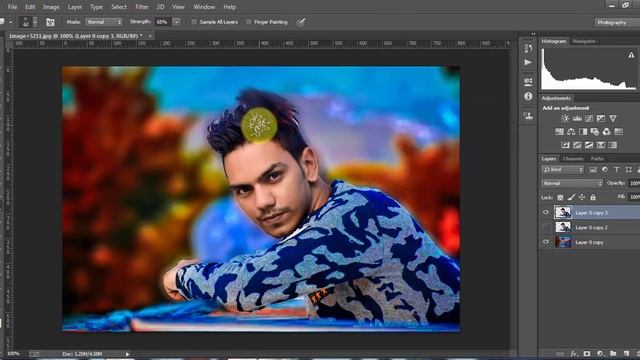Image resolution: width=640 pixels, height=360 pixels.
Task: Add a Channel Mixer adjustment
Action: (607, 131)
